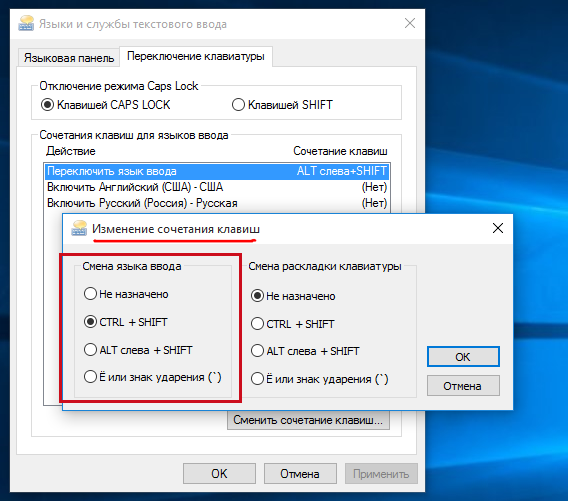Close the Изменение сочетания клавиш dialog

click(x=498, y=228)
